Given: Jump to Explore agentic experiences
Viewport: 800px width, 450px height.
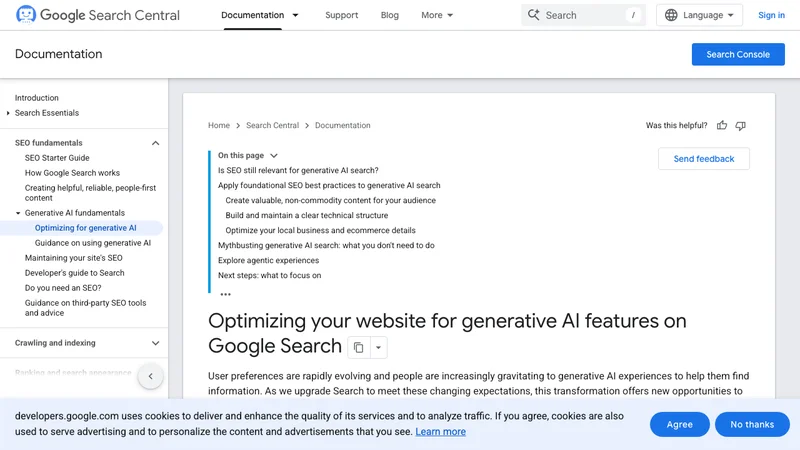Looking at the screenshot, I should (268, 260).
